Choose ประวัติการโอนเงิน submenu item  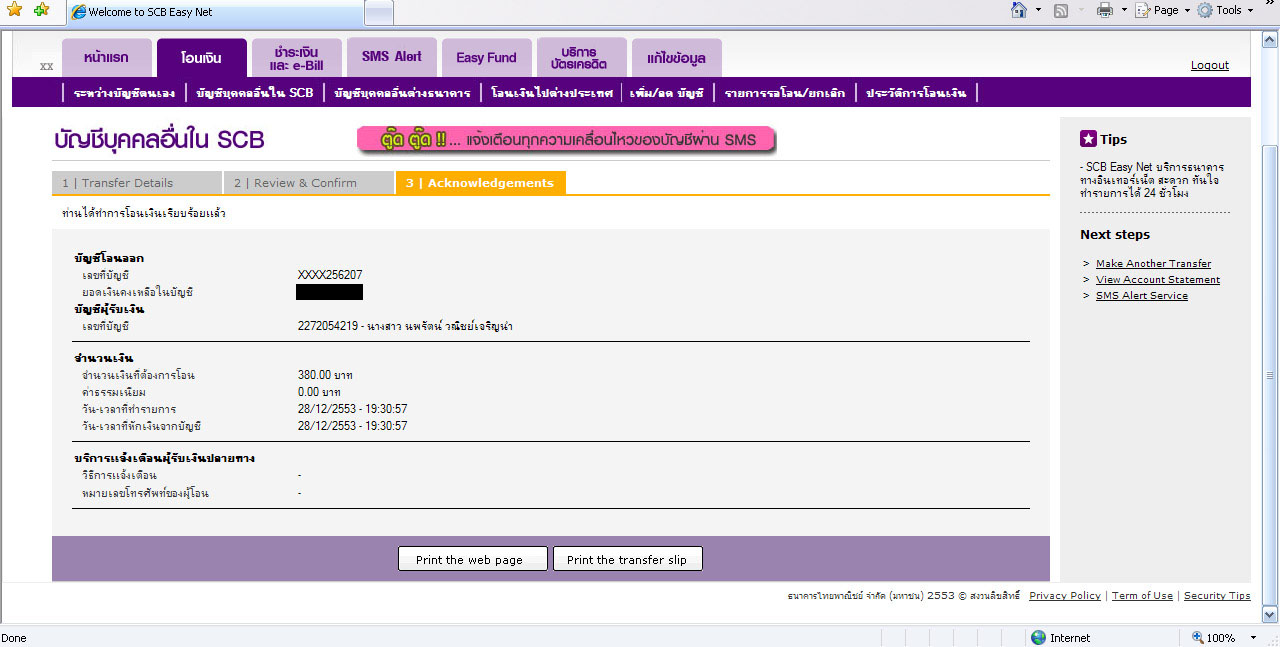pos(916,93)
